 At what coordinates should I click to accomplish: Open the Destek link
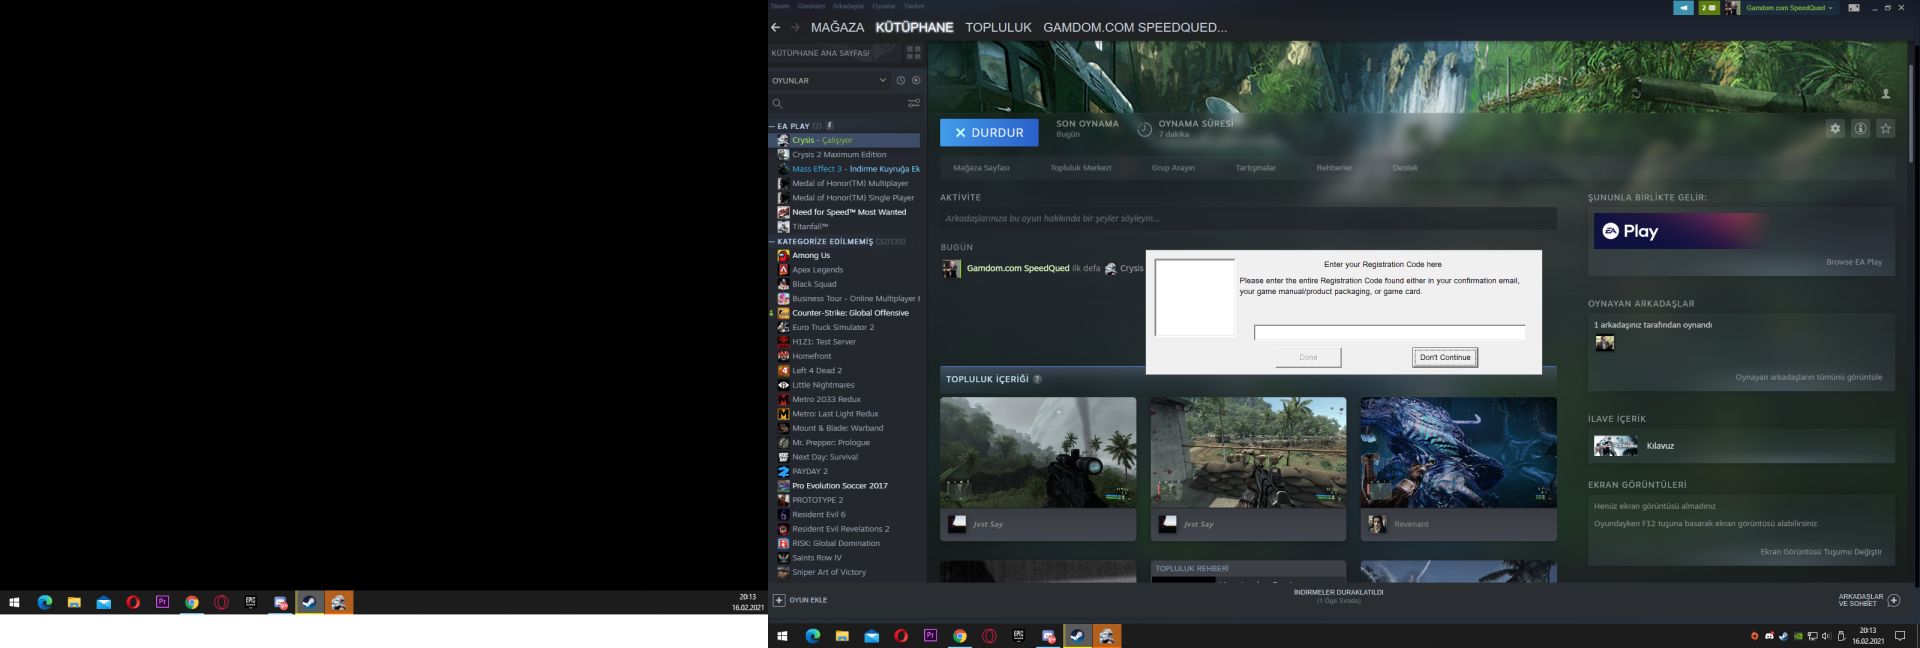coord(1405,168)
